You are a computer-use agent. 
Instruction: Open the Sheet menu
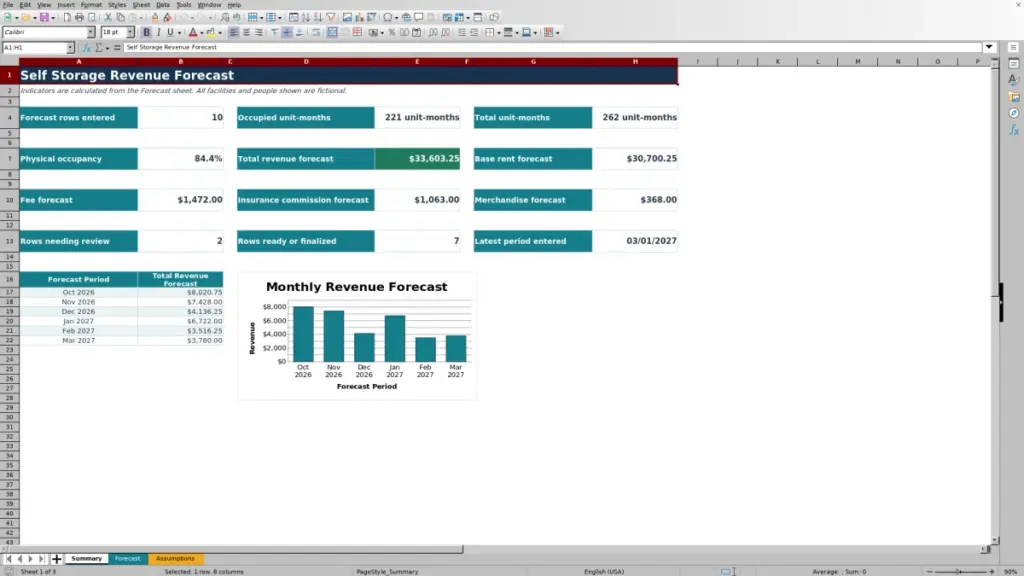point(141,5)
